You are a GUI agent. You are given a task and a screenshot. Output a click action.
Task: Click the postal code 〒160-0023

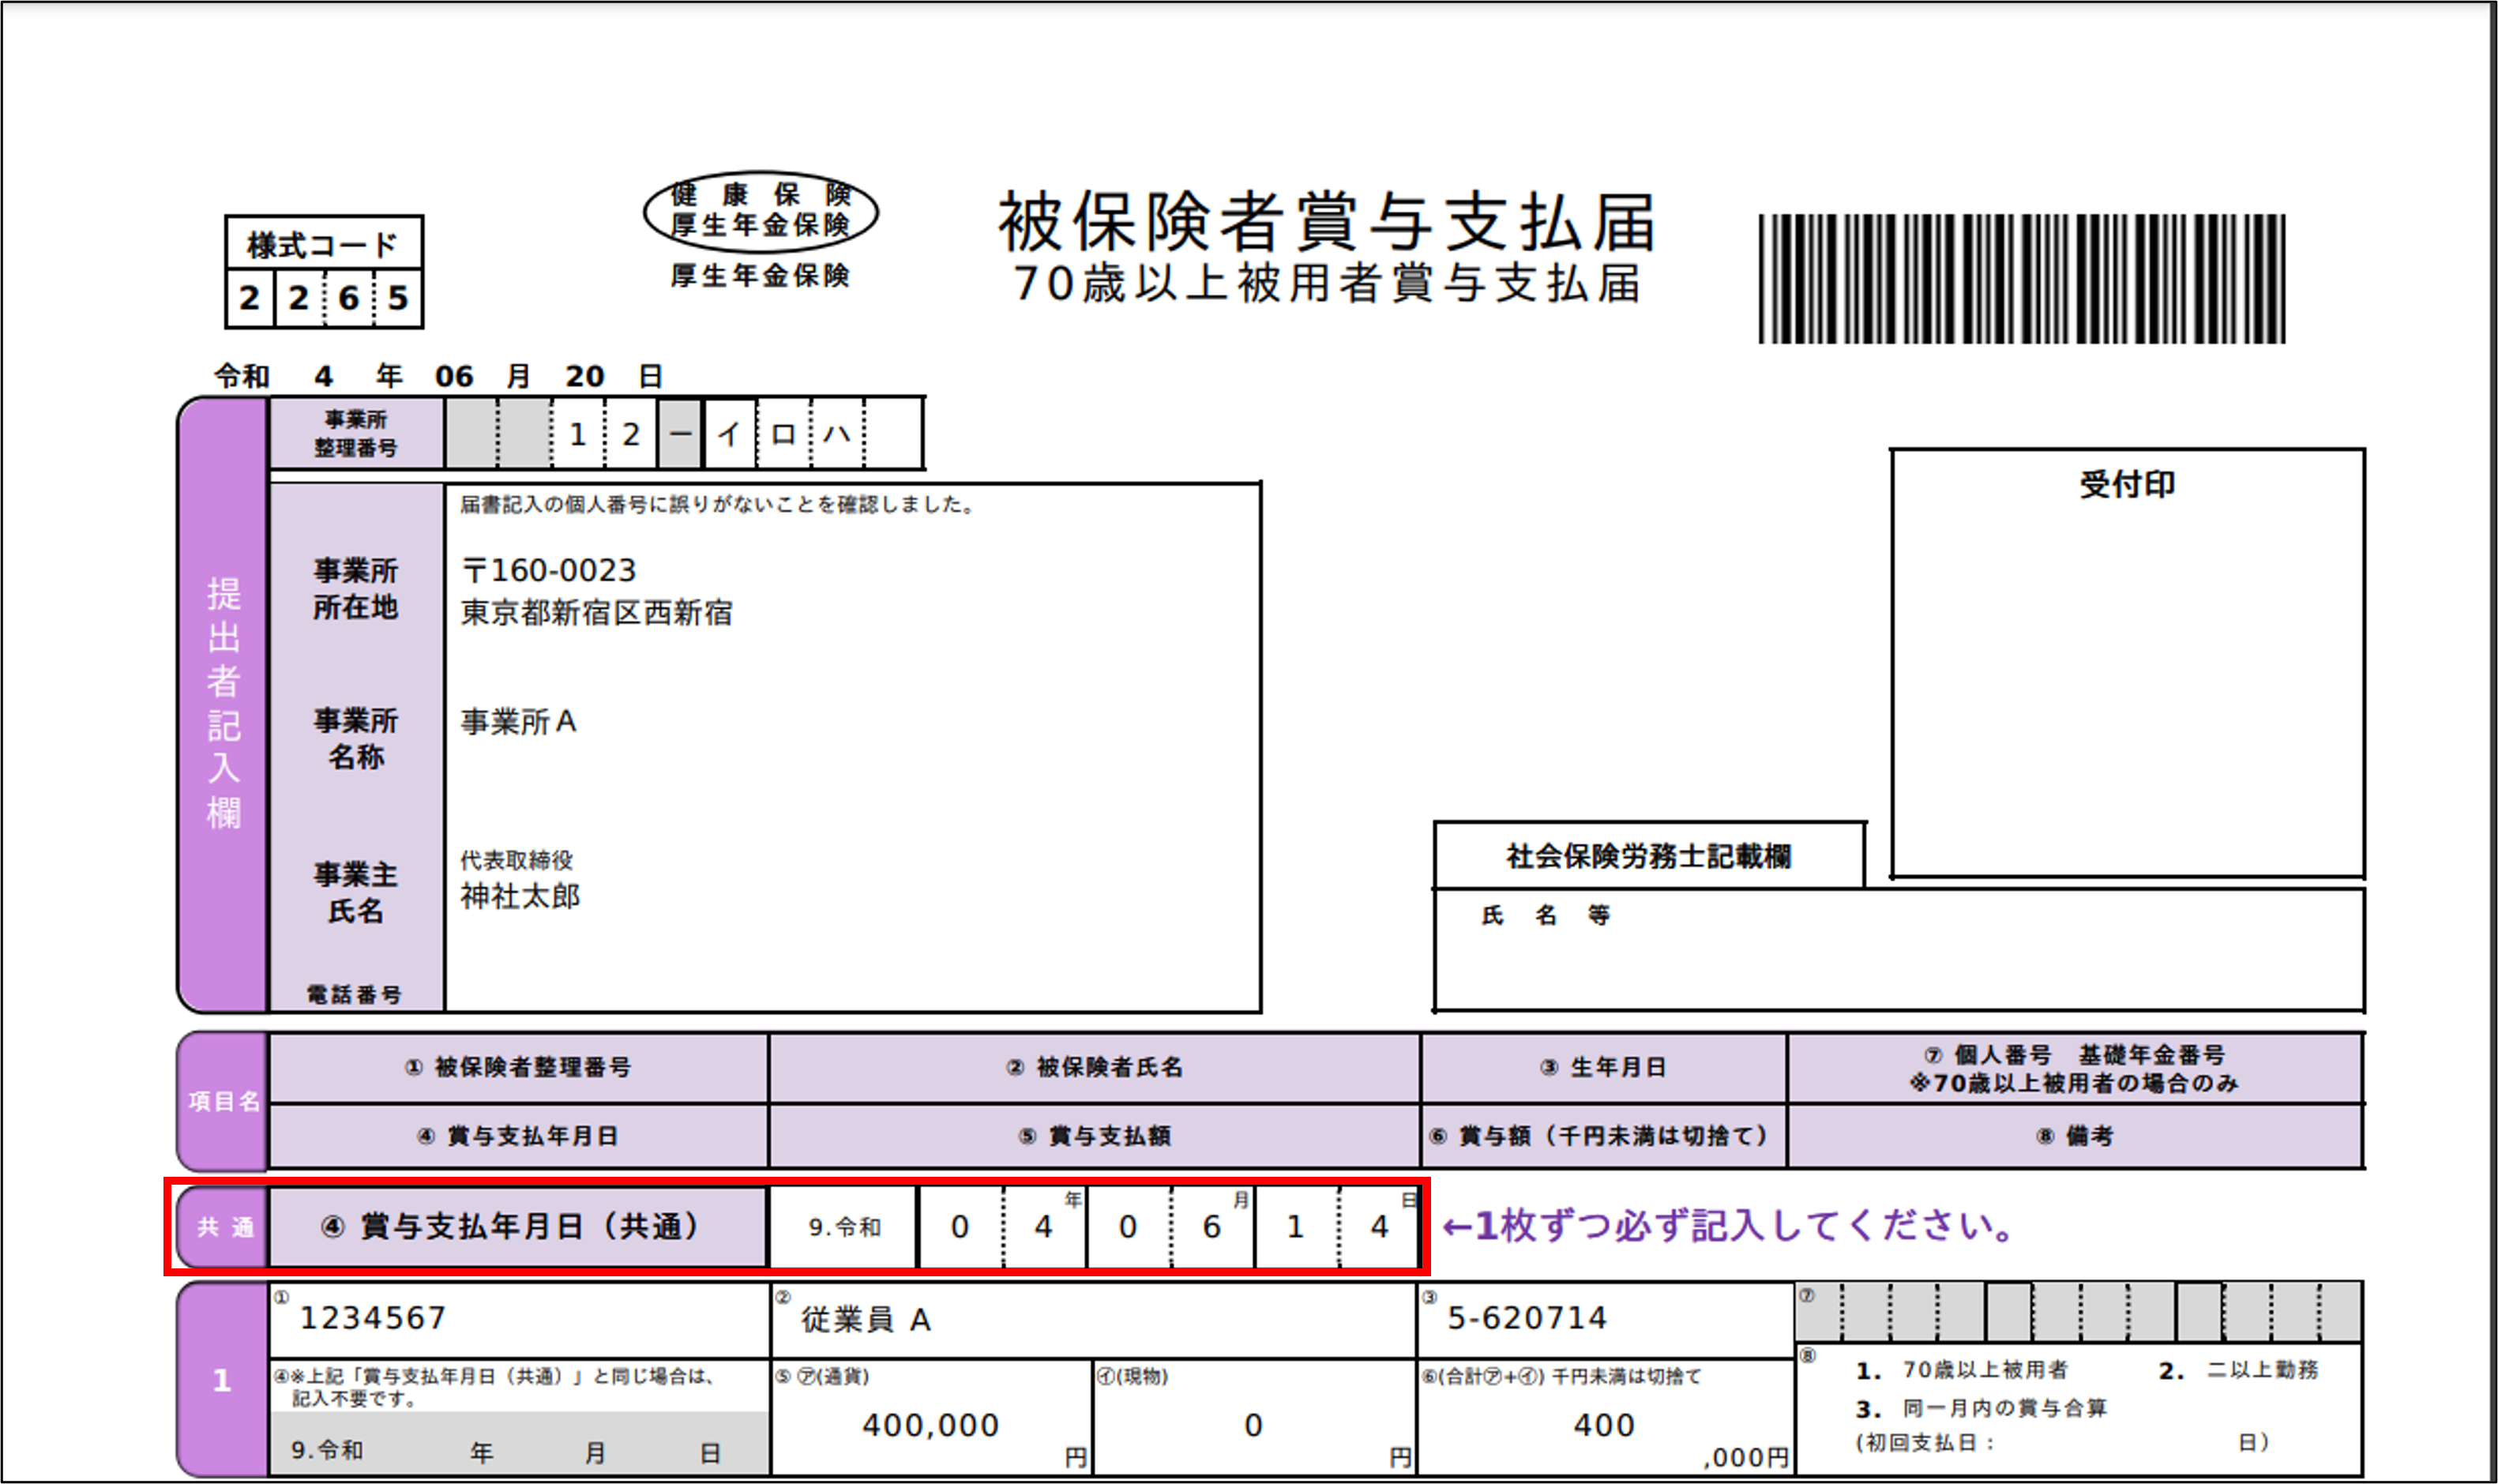548,570
